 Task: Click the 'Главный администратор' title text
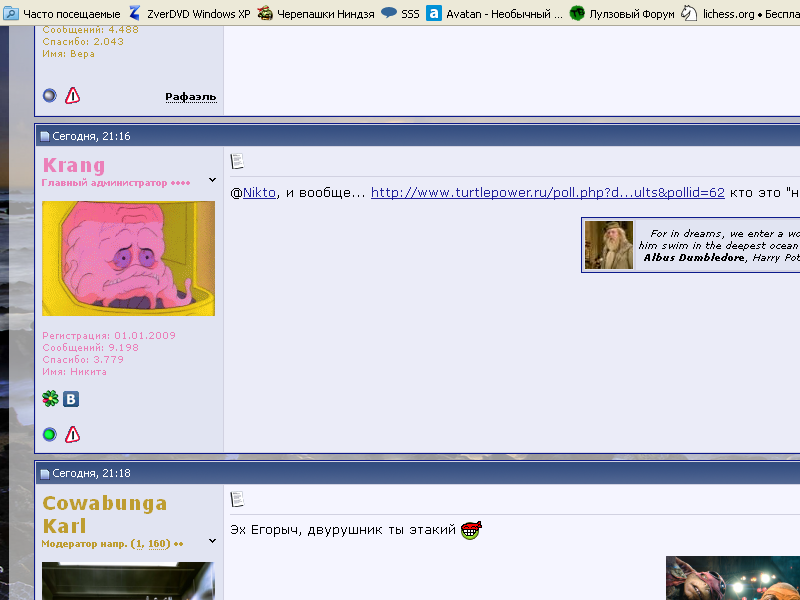(x=105, y=183)
